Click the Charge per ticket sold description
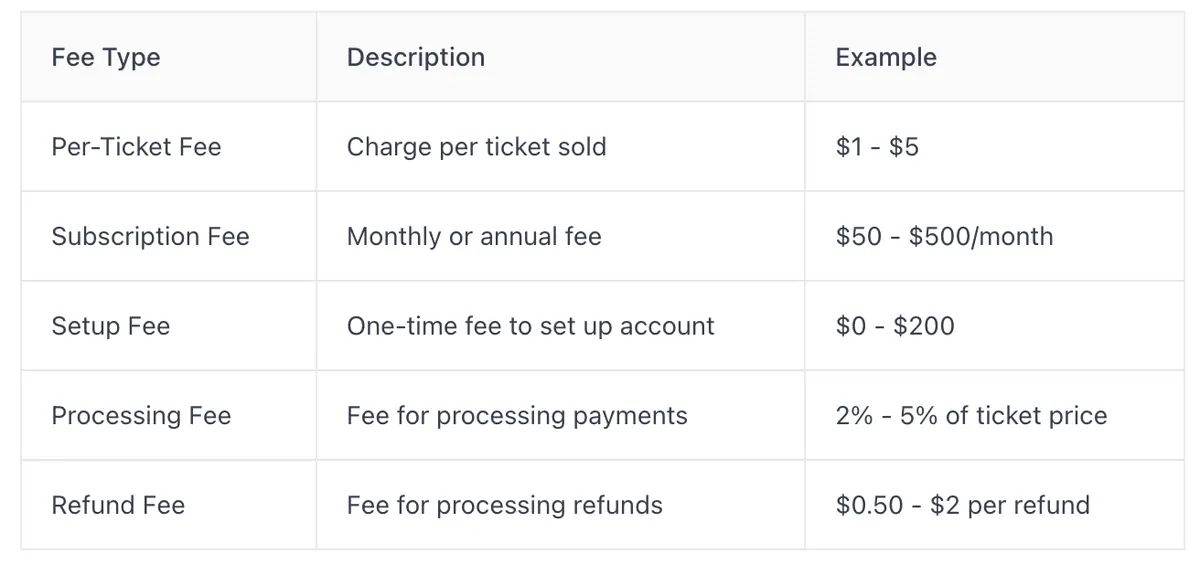Screen dimensions: 1200x565 pyautogui.click(x=477, y=147)
